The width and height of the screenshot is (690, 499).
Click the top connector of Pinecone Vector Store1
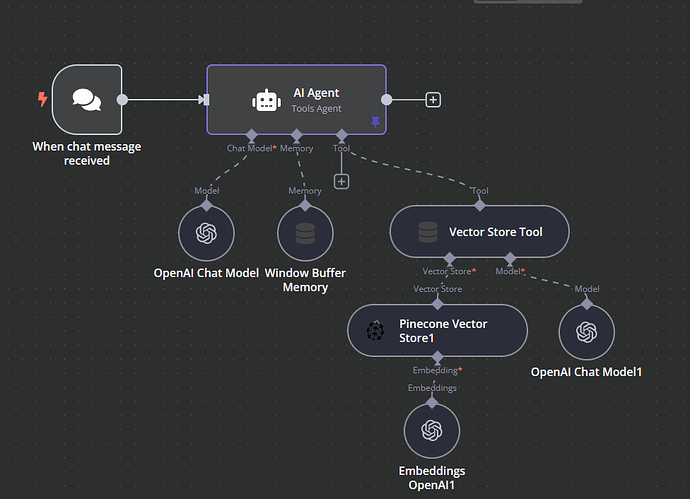click(437, 304)
